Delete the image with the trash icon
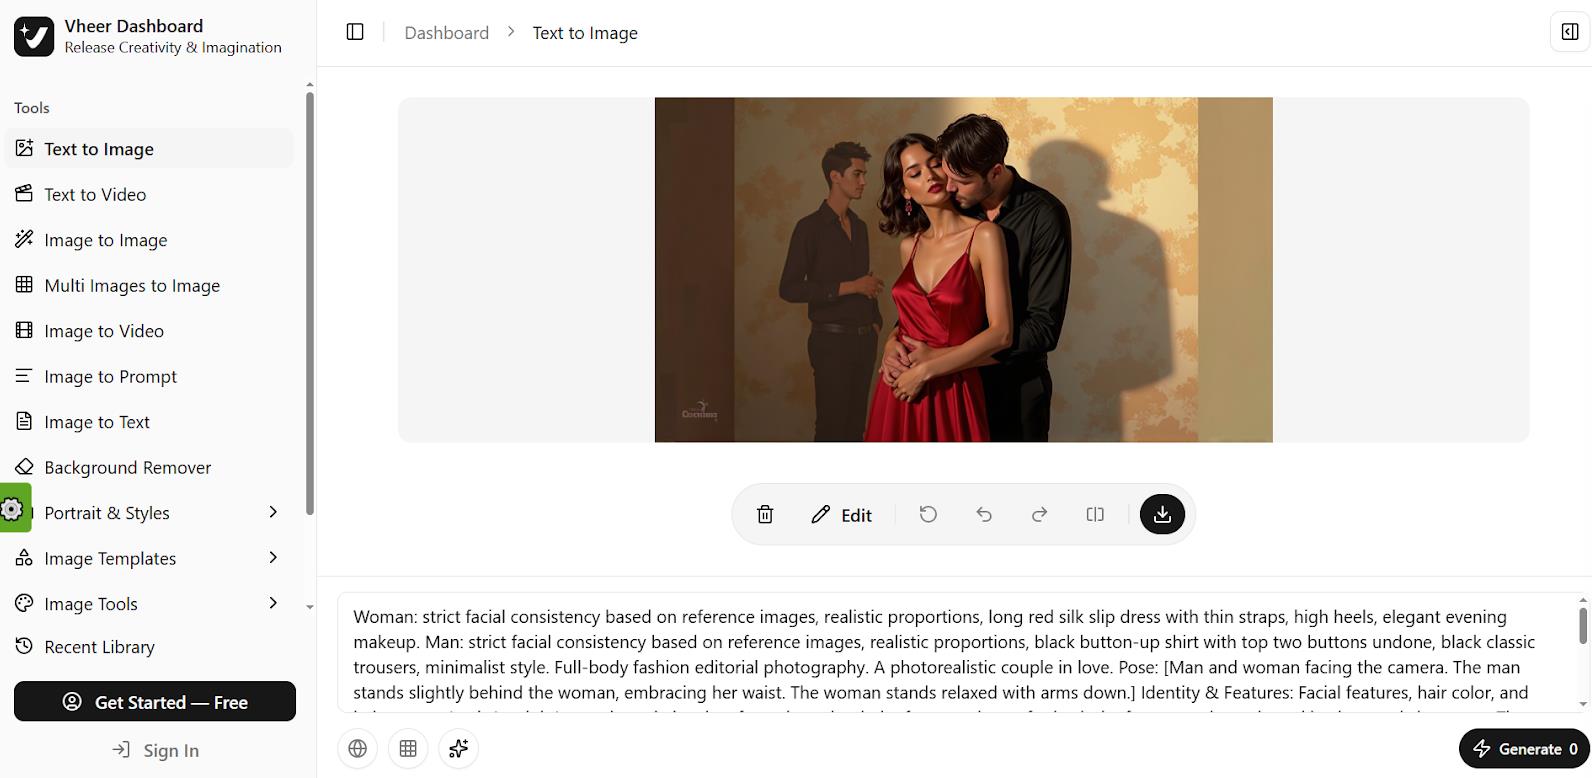The height and width of the screenshot is (778, 1592). tap(765, 514)
